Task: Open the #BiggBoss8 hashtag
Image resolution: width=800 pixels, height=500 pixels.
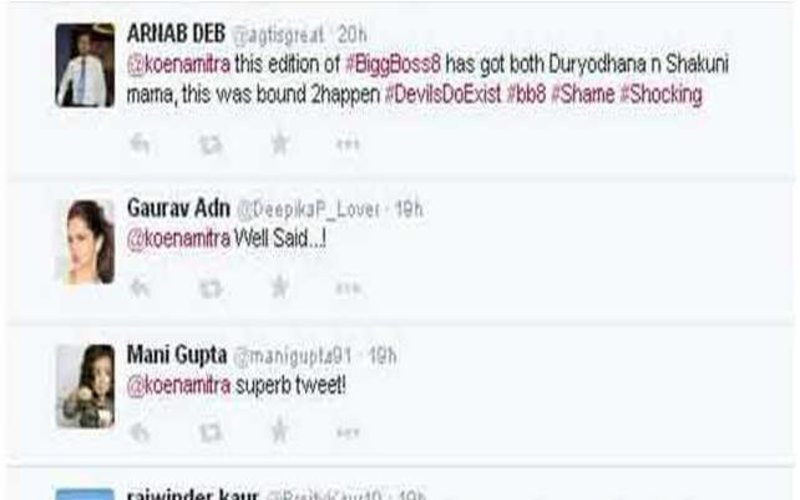Action: (x=393, y=65)
